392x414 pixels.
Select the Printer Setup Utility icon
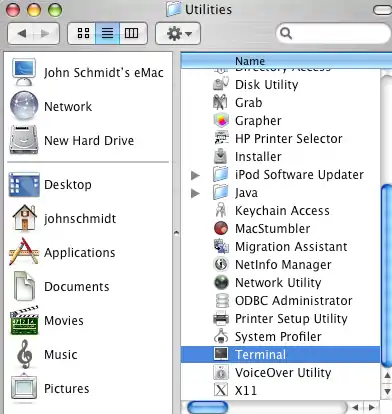point(221,318)
